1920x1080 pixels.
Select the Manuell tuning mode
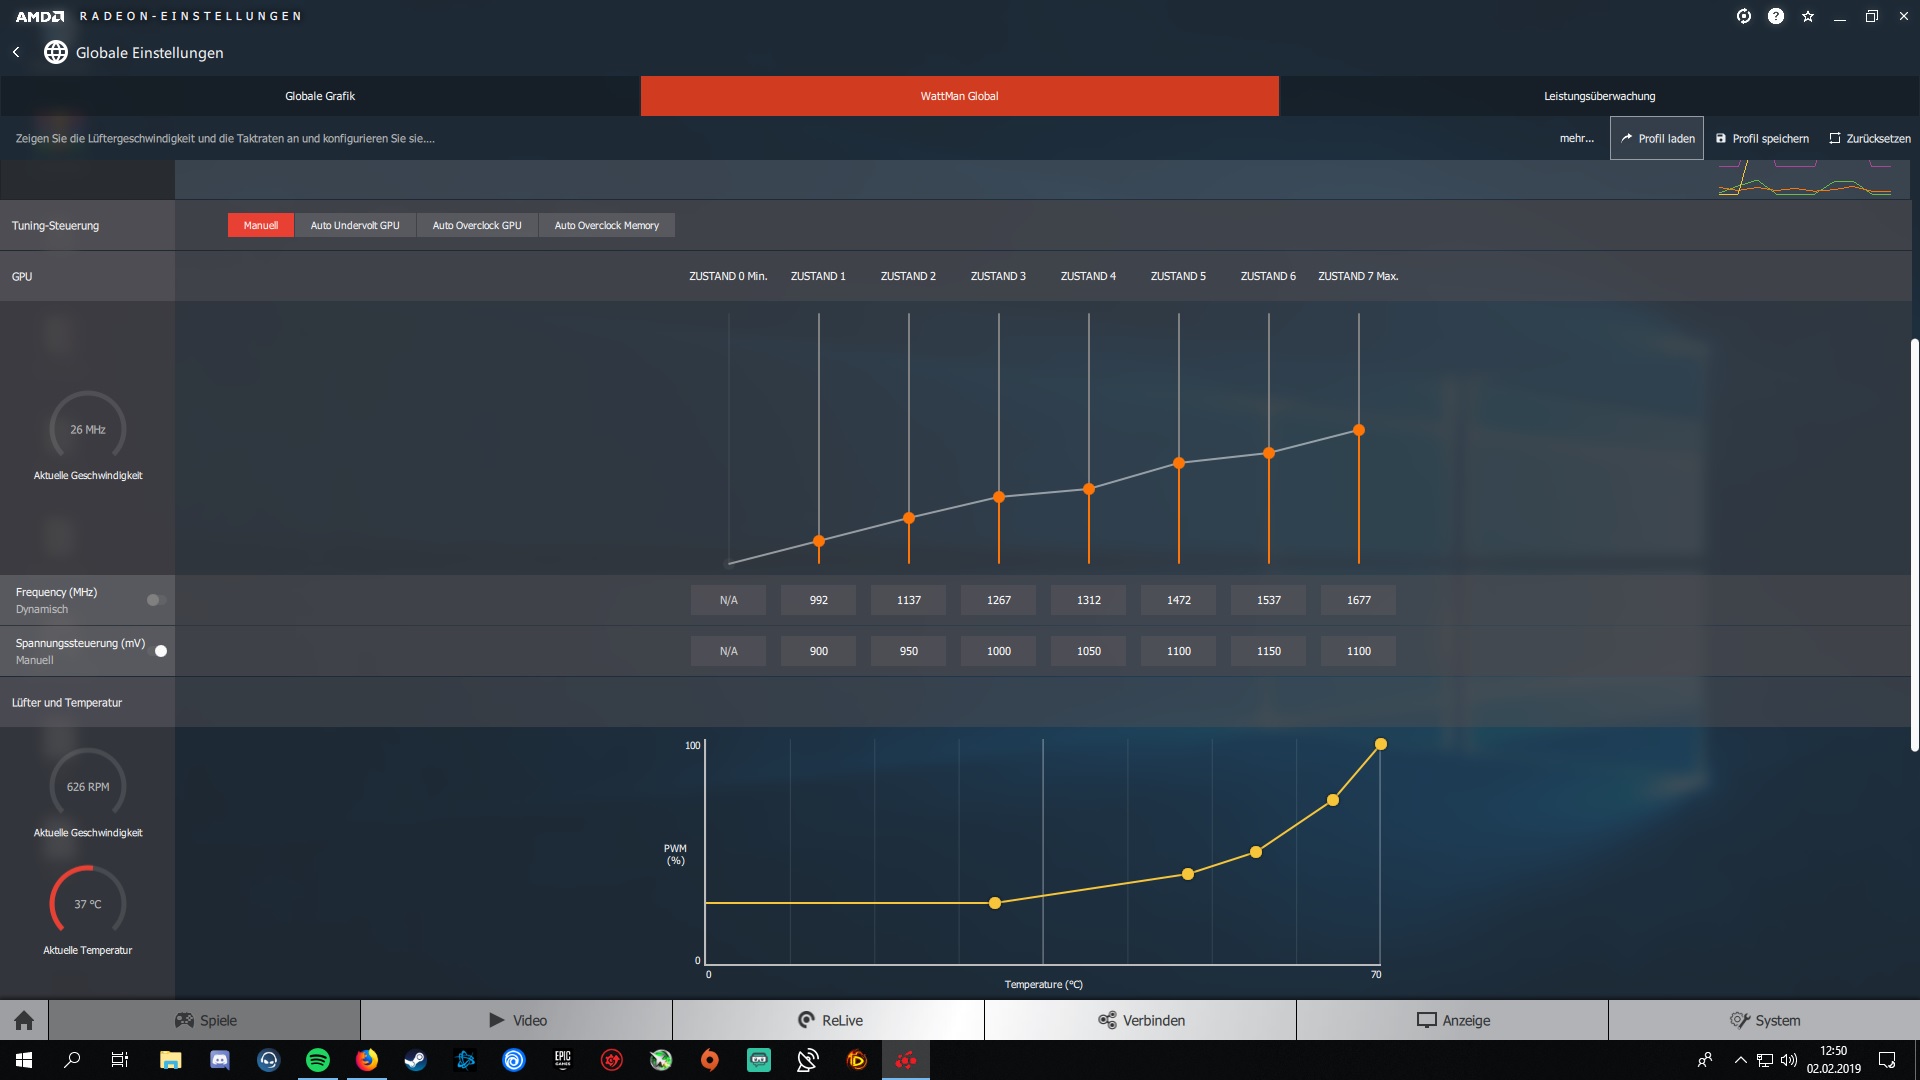tap(260, 225)
